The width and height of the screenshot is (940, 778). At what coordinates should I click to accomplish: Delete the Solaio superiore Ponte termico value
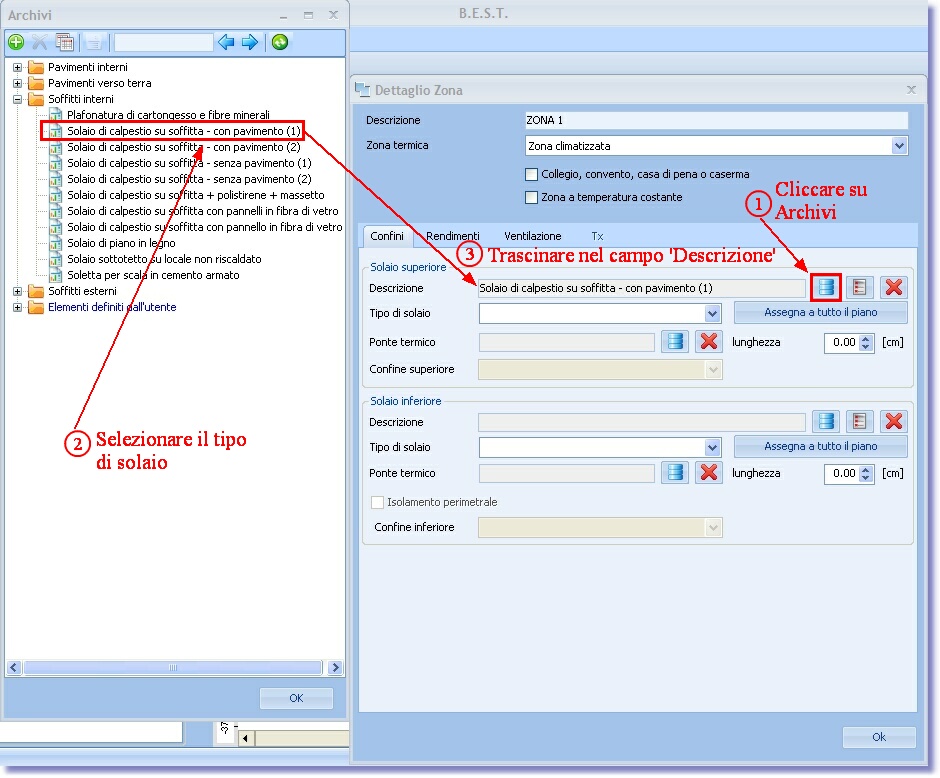pos(709,342)
